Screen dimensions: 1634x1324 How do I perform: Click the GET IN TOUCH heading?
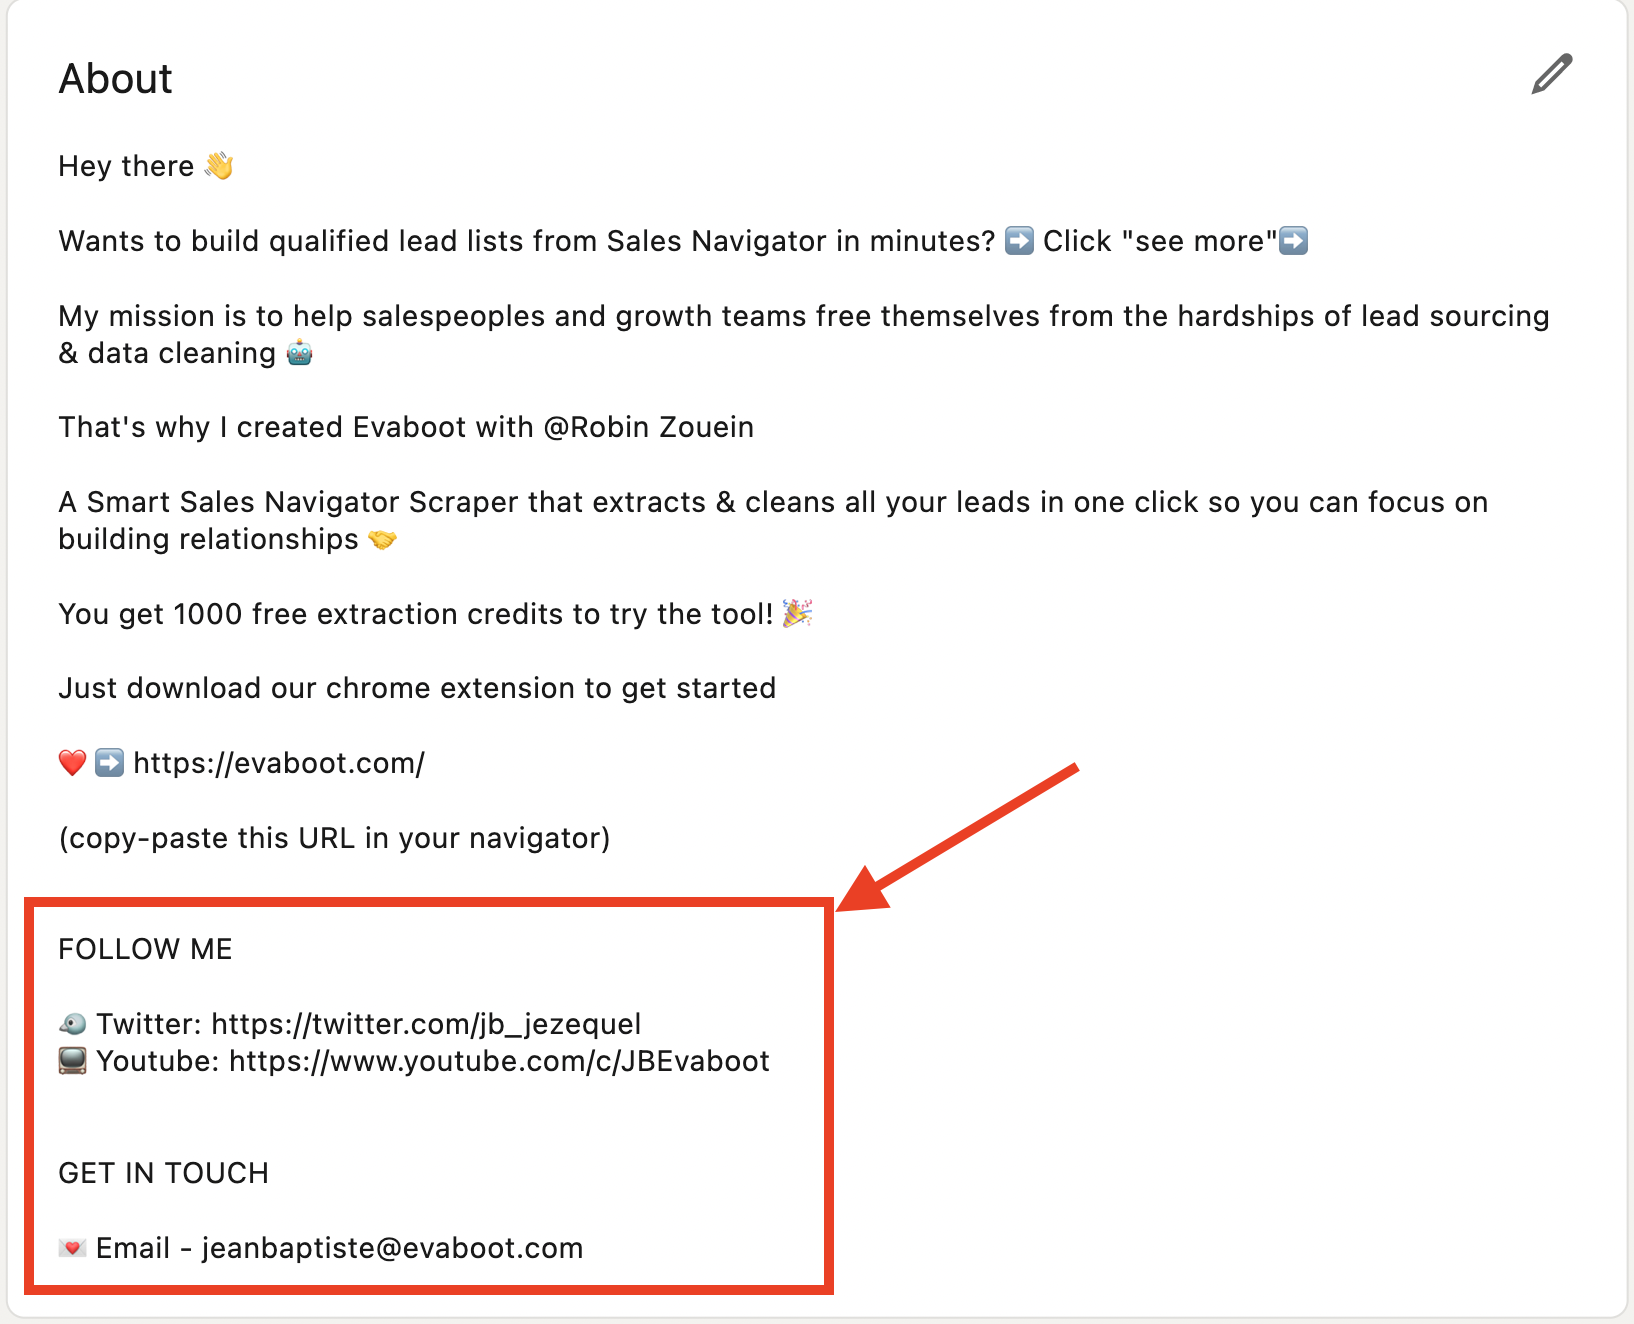pos(163,1173)
